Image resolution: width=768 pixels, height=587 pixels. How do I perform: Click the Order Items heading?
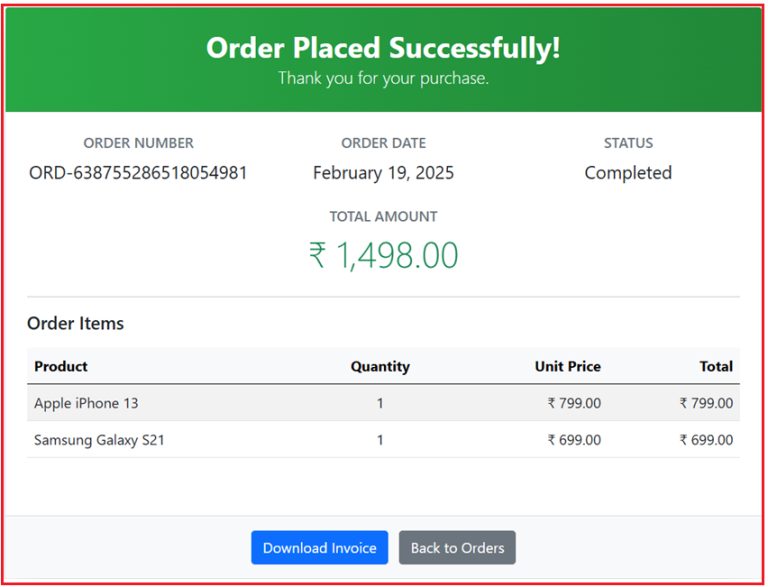pyautogui.click(x=76, y=323)
